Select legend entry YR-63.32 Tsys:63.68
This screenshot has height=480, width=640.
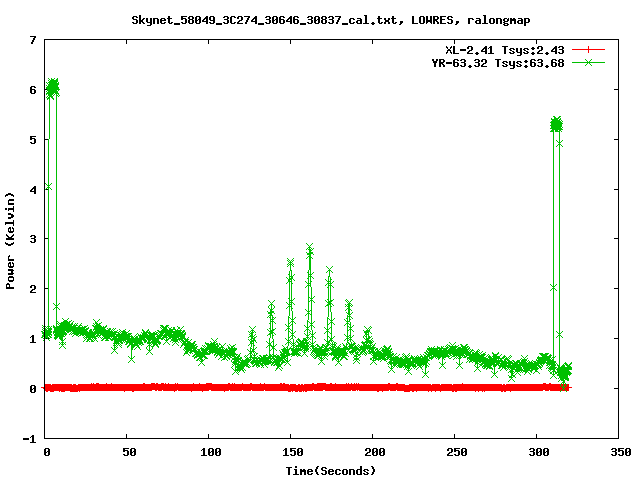pos(498,63)
